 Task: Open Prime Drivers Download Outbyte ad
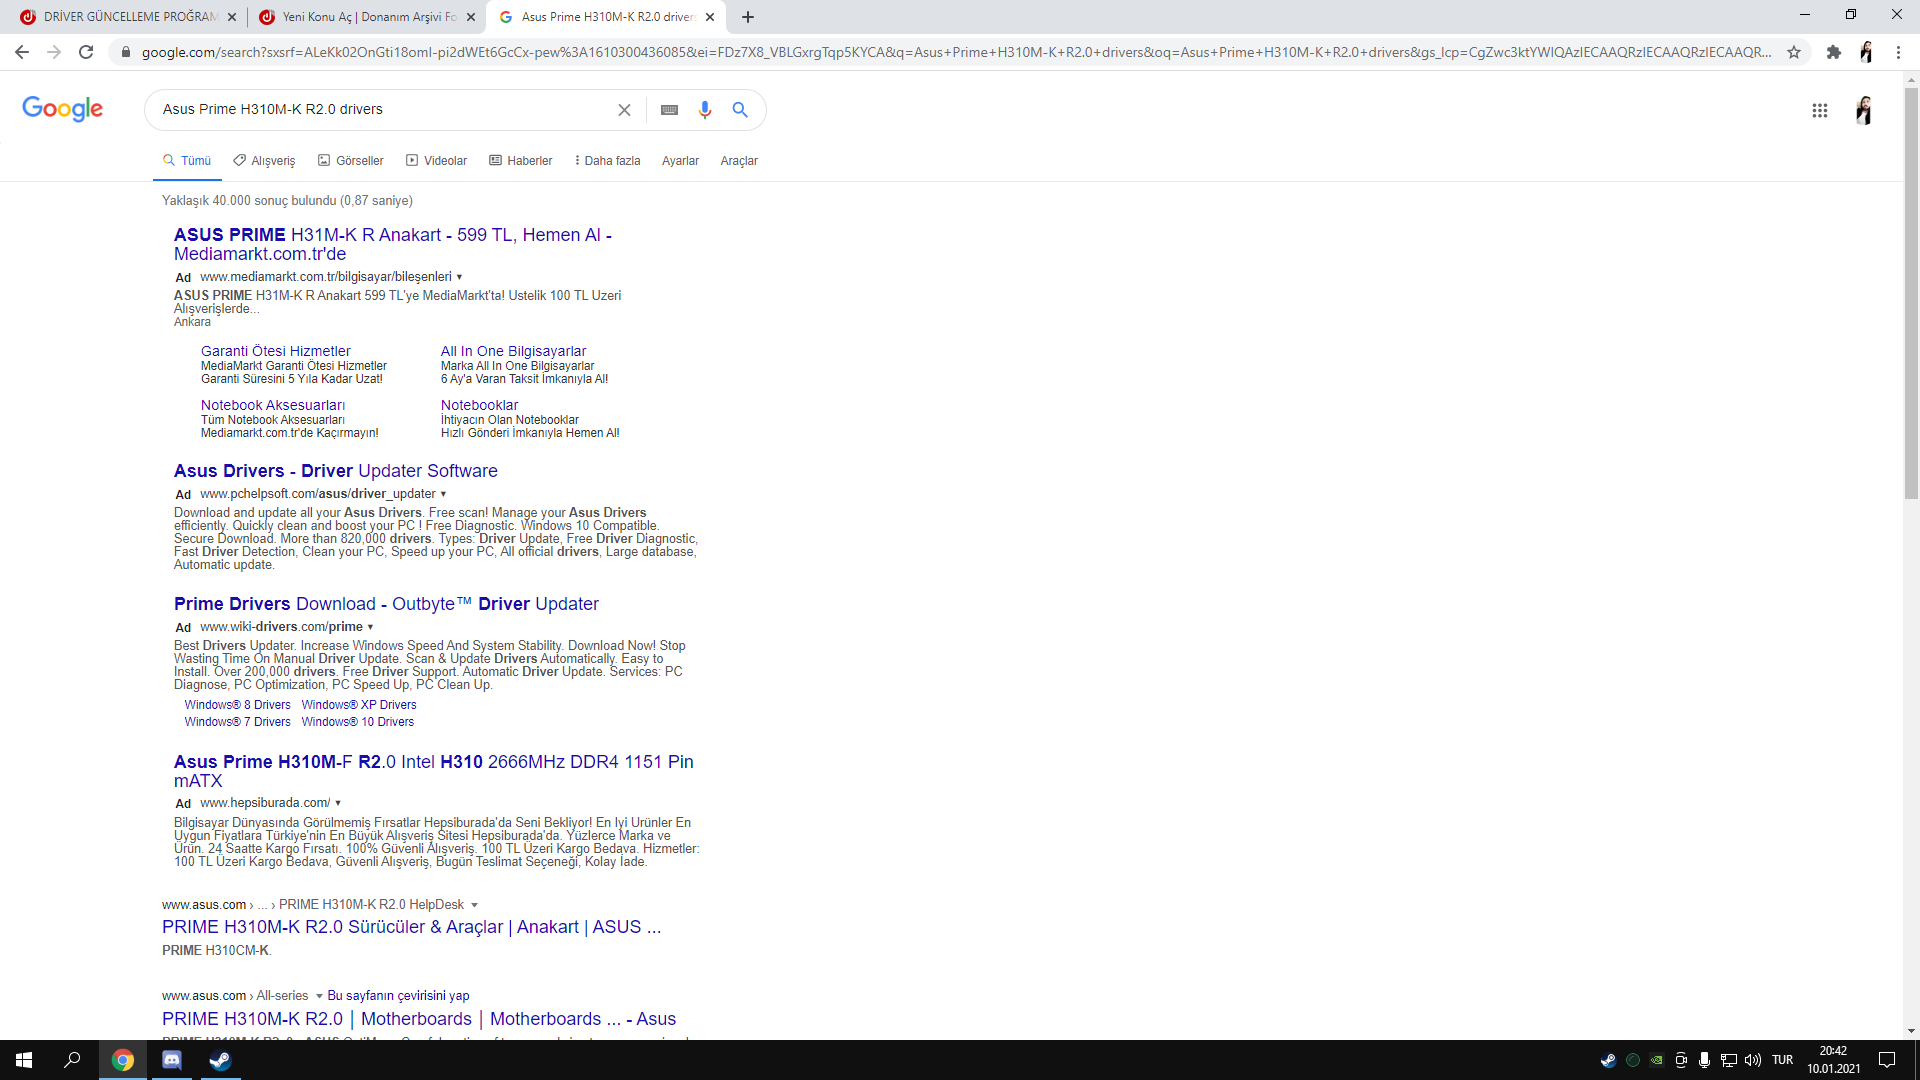point(386,604)
